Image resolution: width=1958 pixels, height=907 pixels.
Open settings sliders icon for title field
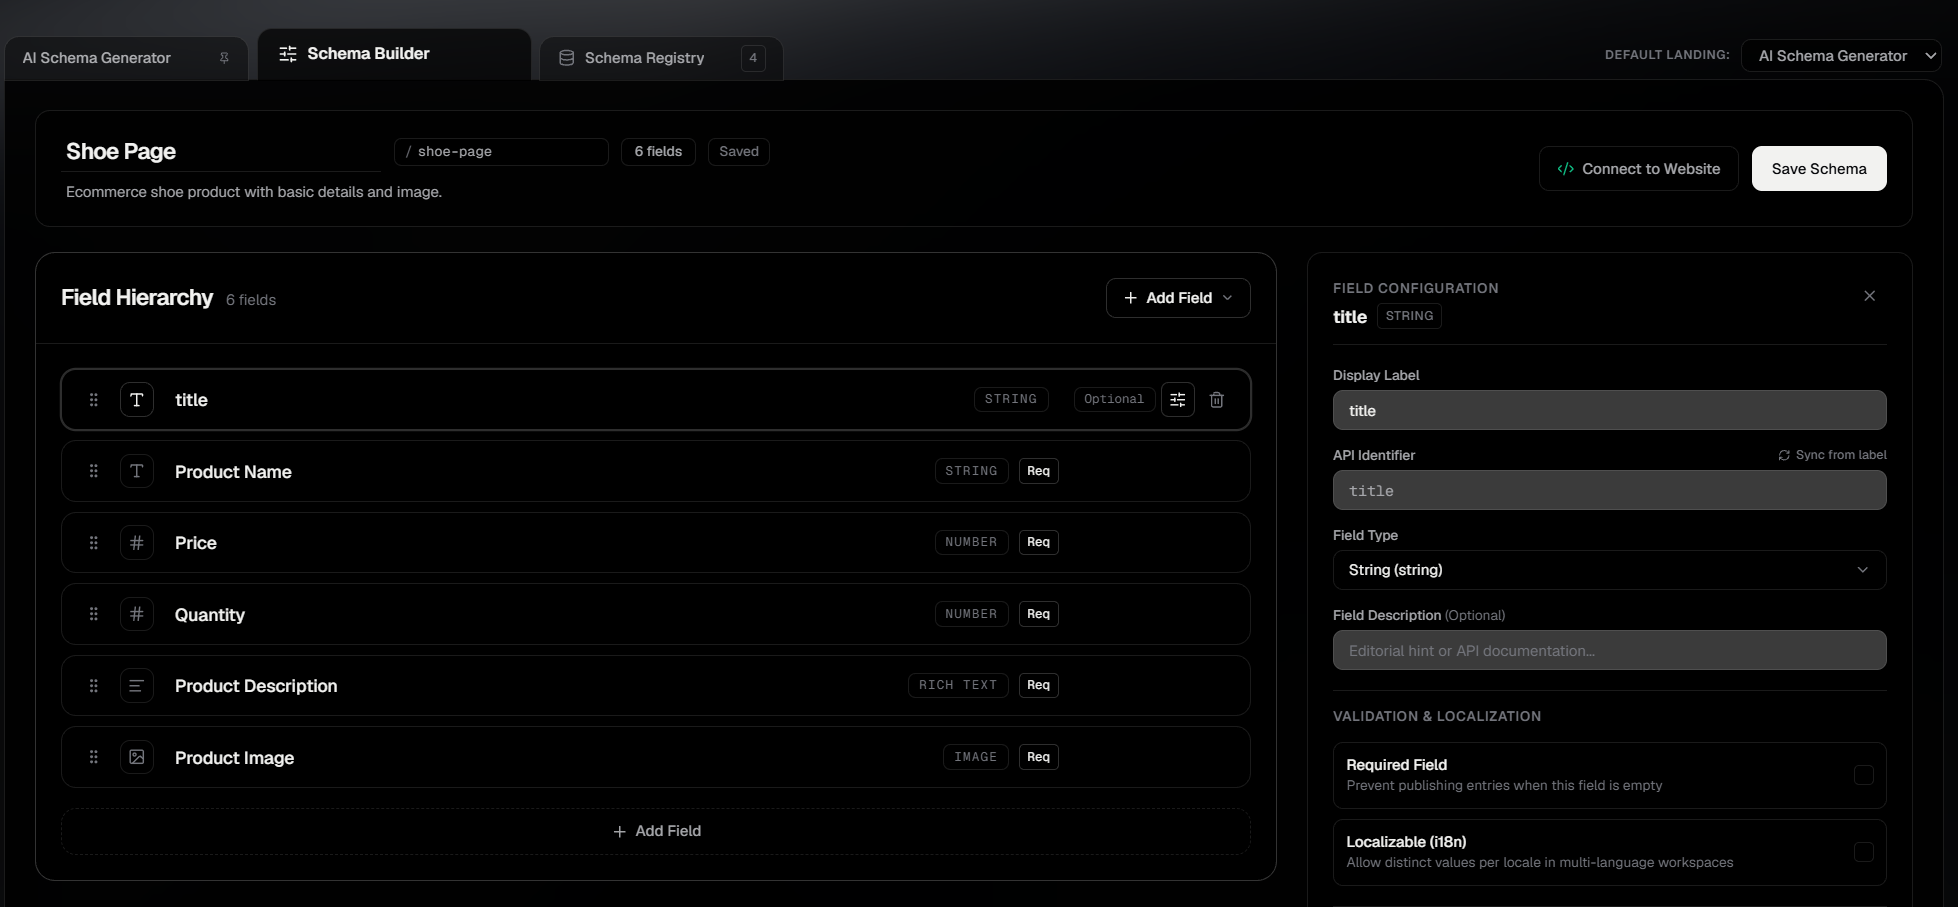(x=1178, y=400)
